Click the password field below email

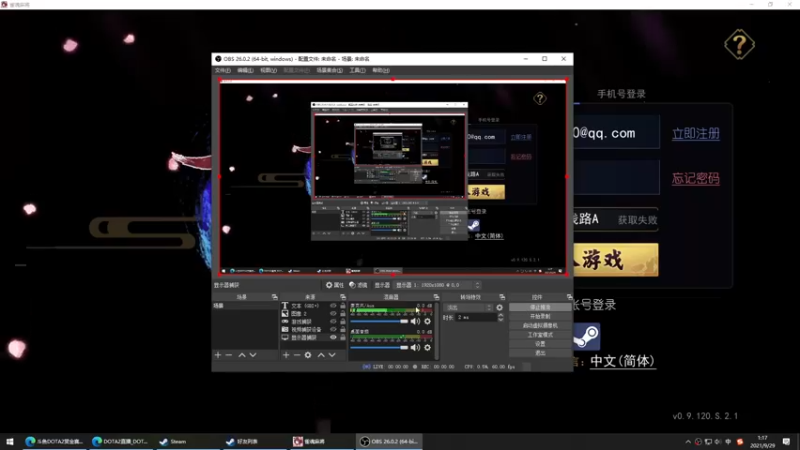616,178
